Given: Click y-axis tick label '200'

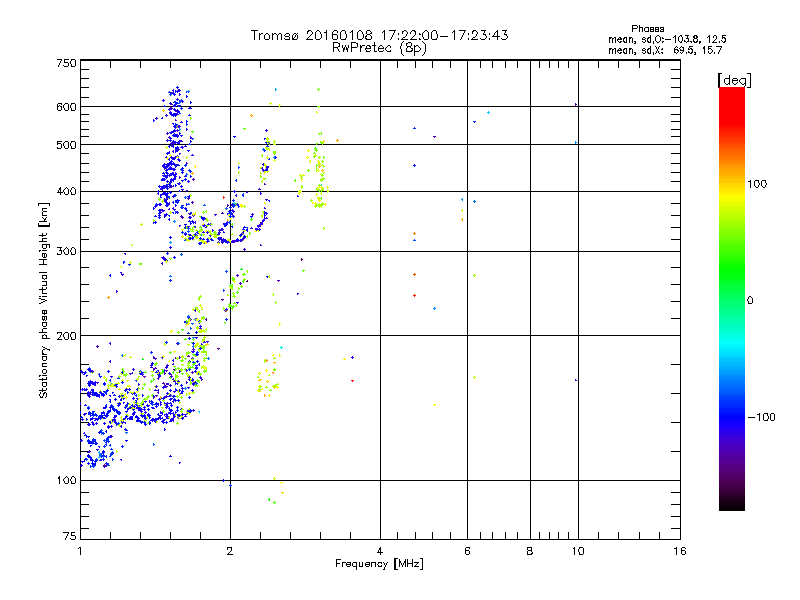Looking at the screenshot, I should click(x=66, y=336).
